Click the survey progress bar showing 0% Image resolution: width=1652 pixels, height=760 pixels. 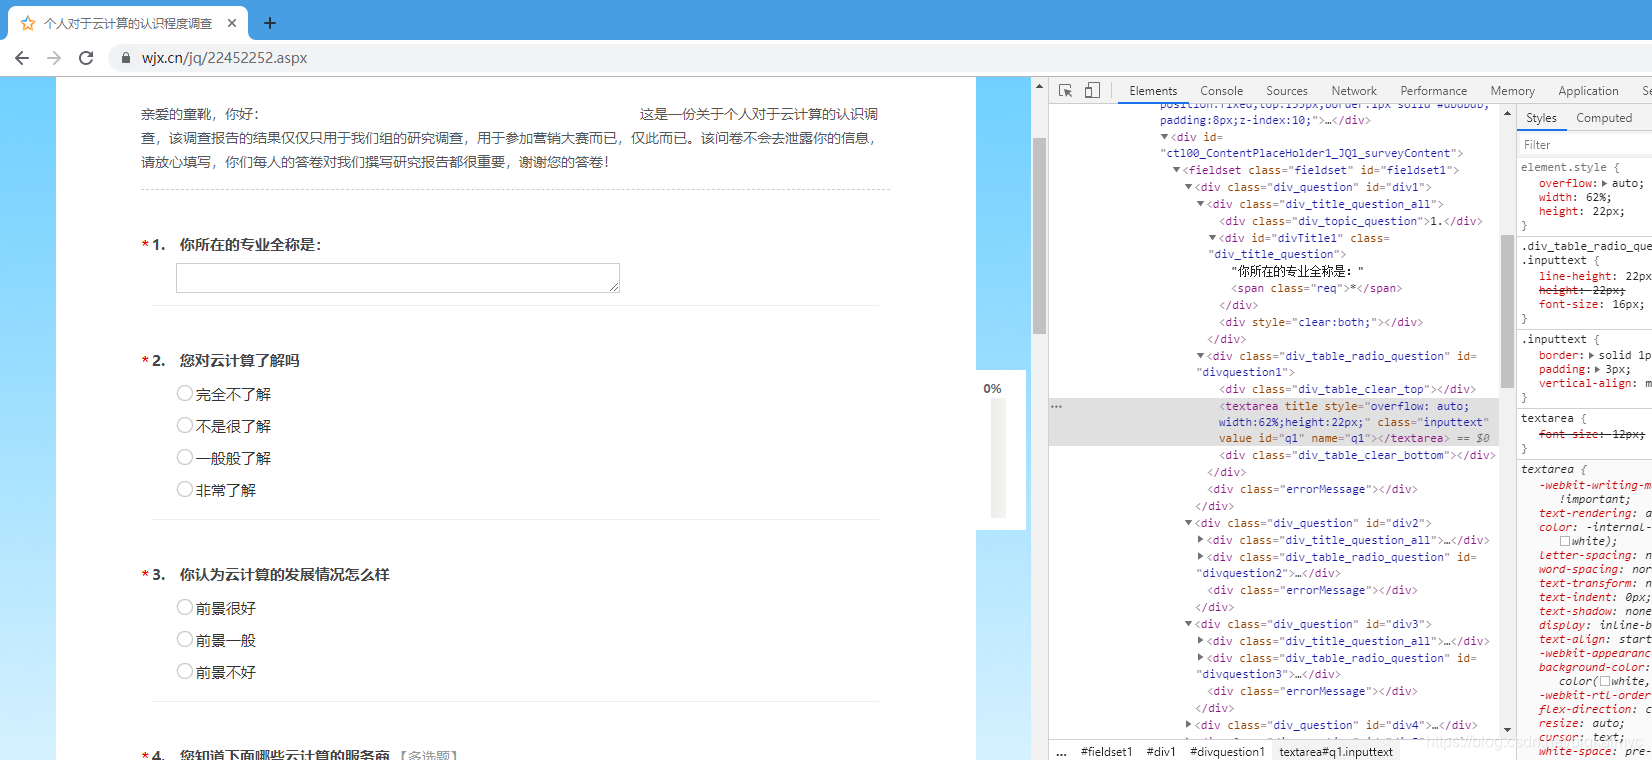[997, 457]
